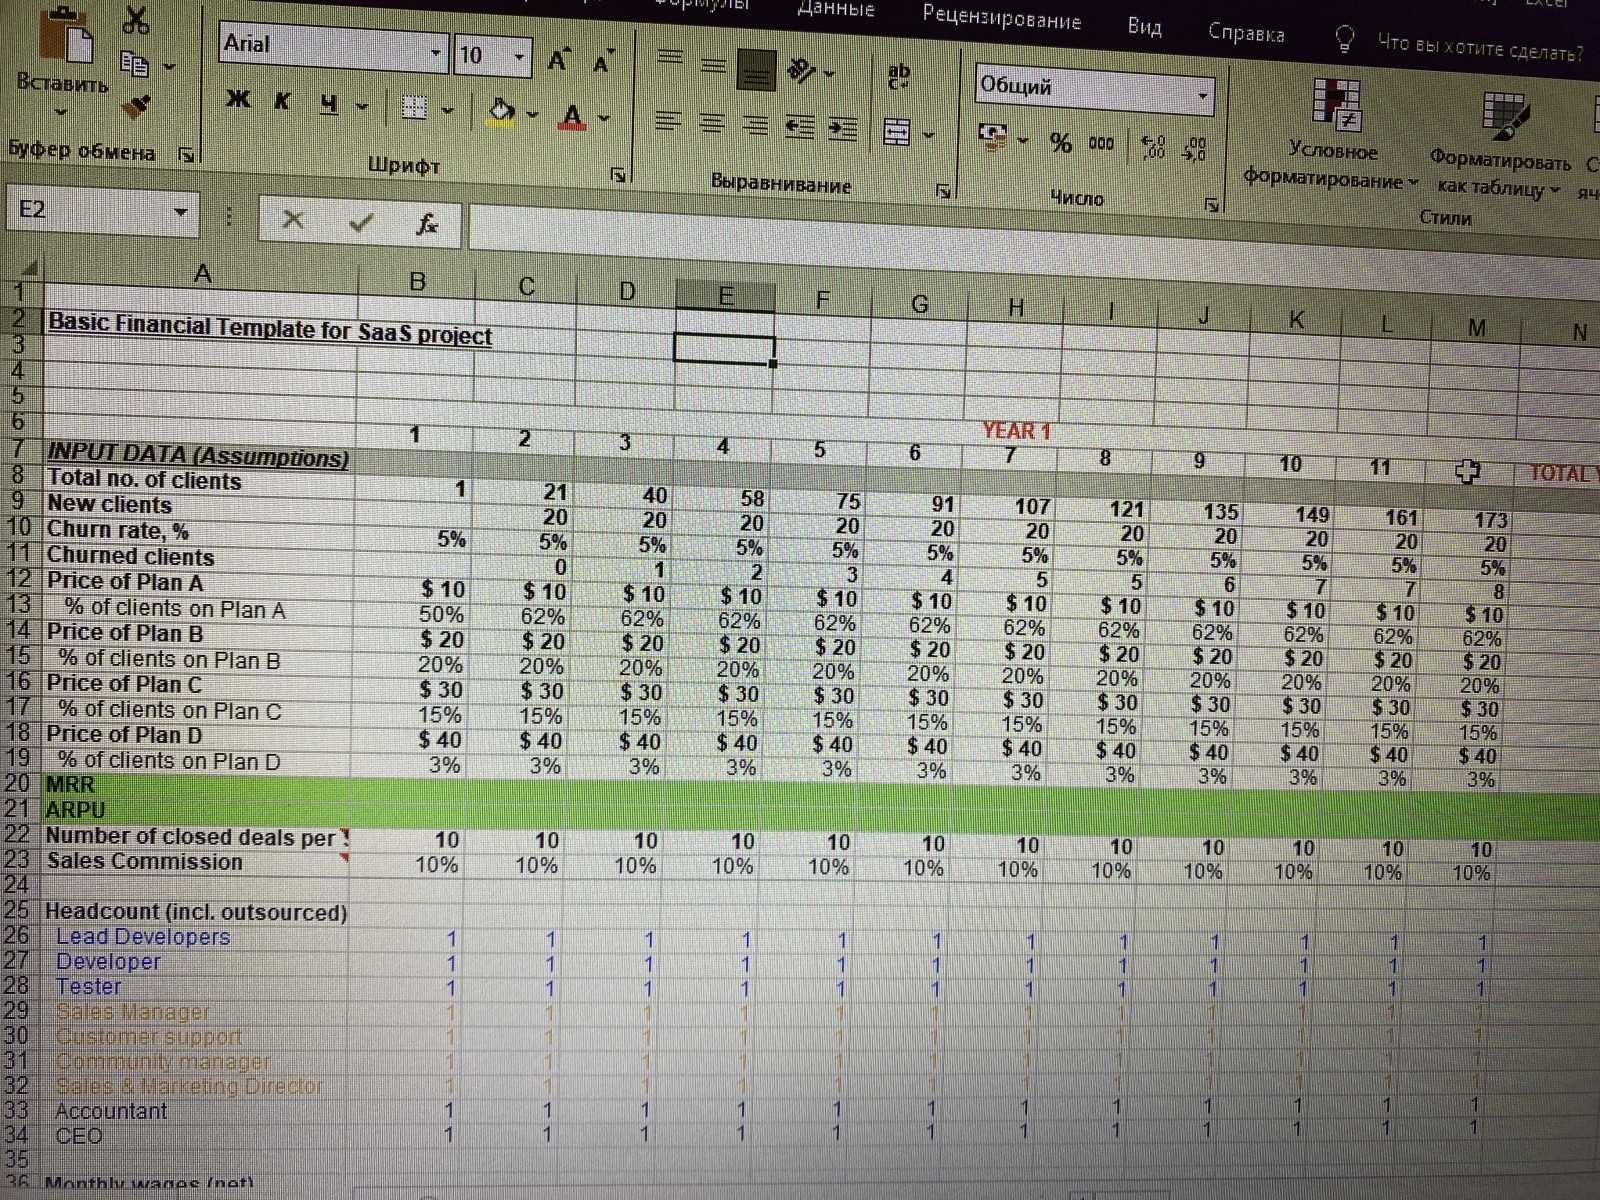Image resolution: width=1600 pixels, height=1200 pixels.
Task: Select column D header
Action: [x=626, y=291]
